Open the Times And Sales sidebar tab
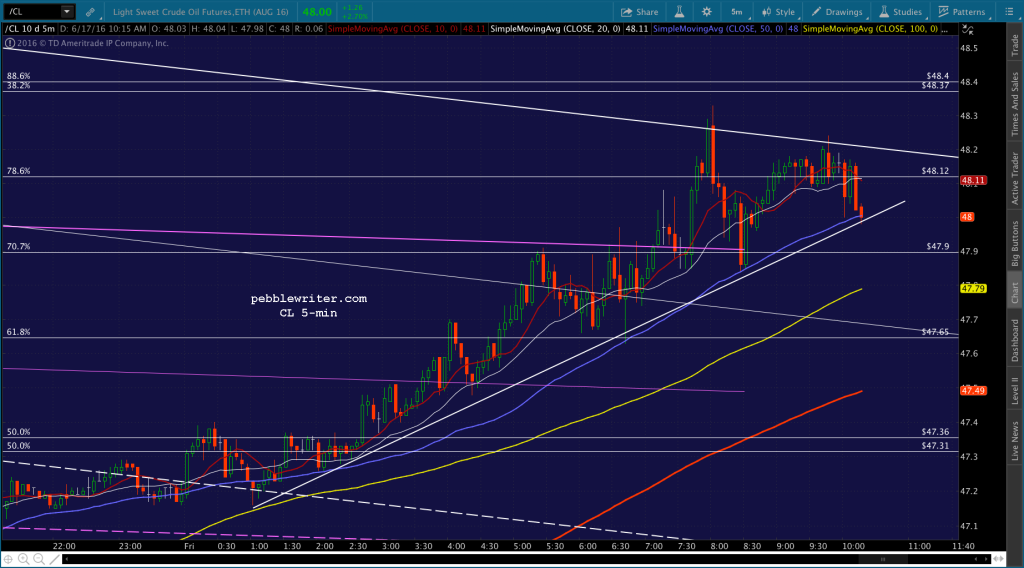The height and width of the screenshot is (568, 1024). point(1015,104)
